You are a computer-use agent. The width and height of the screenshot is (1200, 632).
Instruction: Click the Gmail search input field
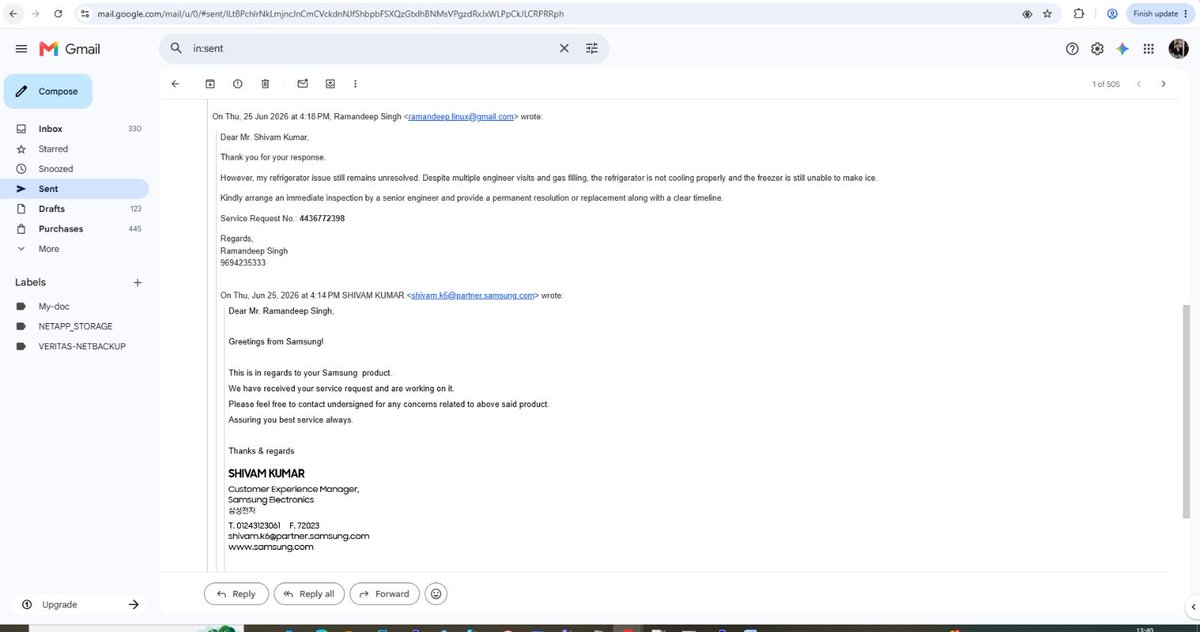[x=370, y=48]
